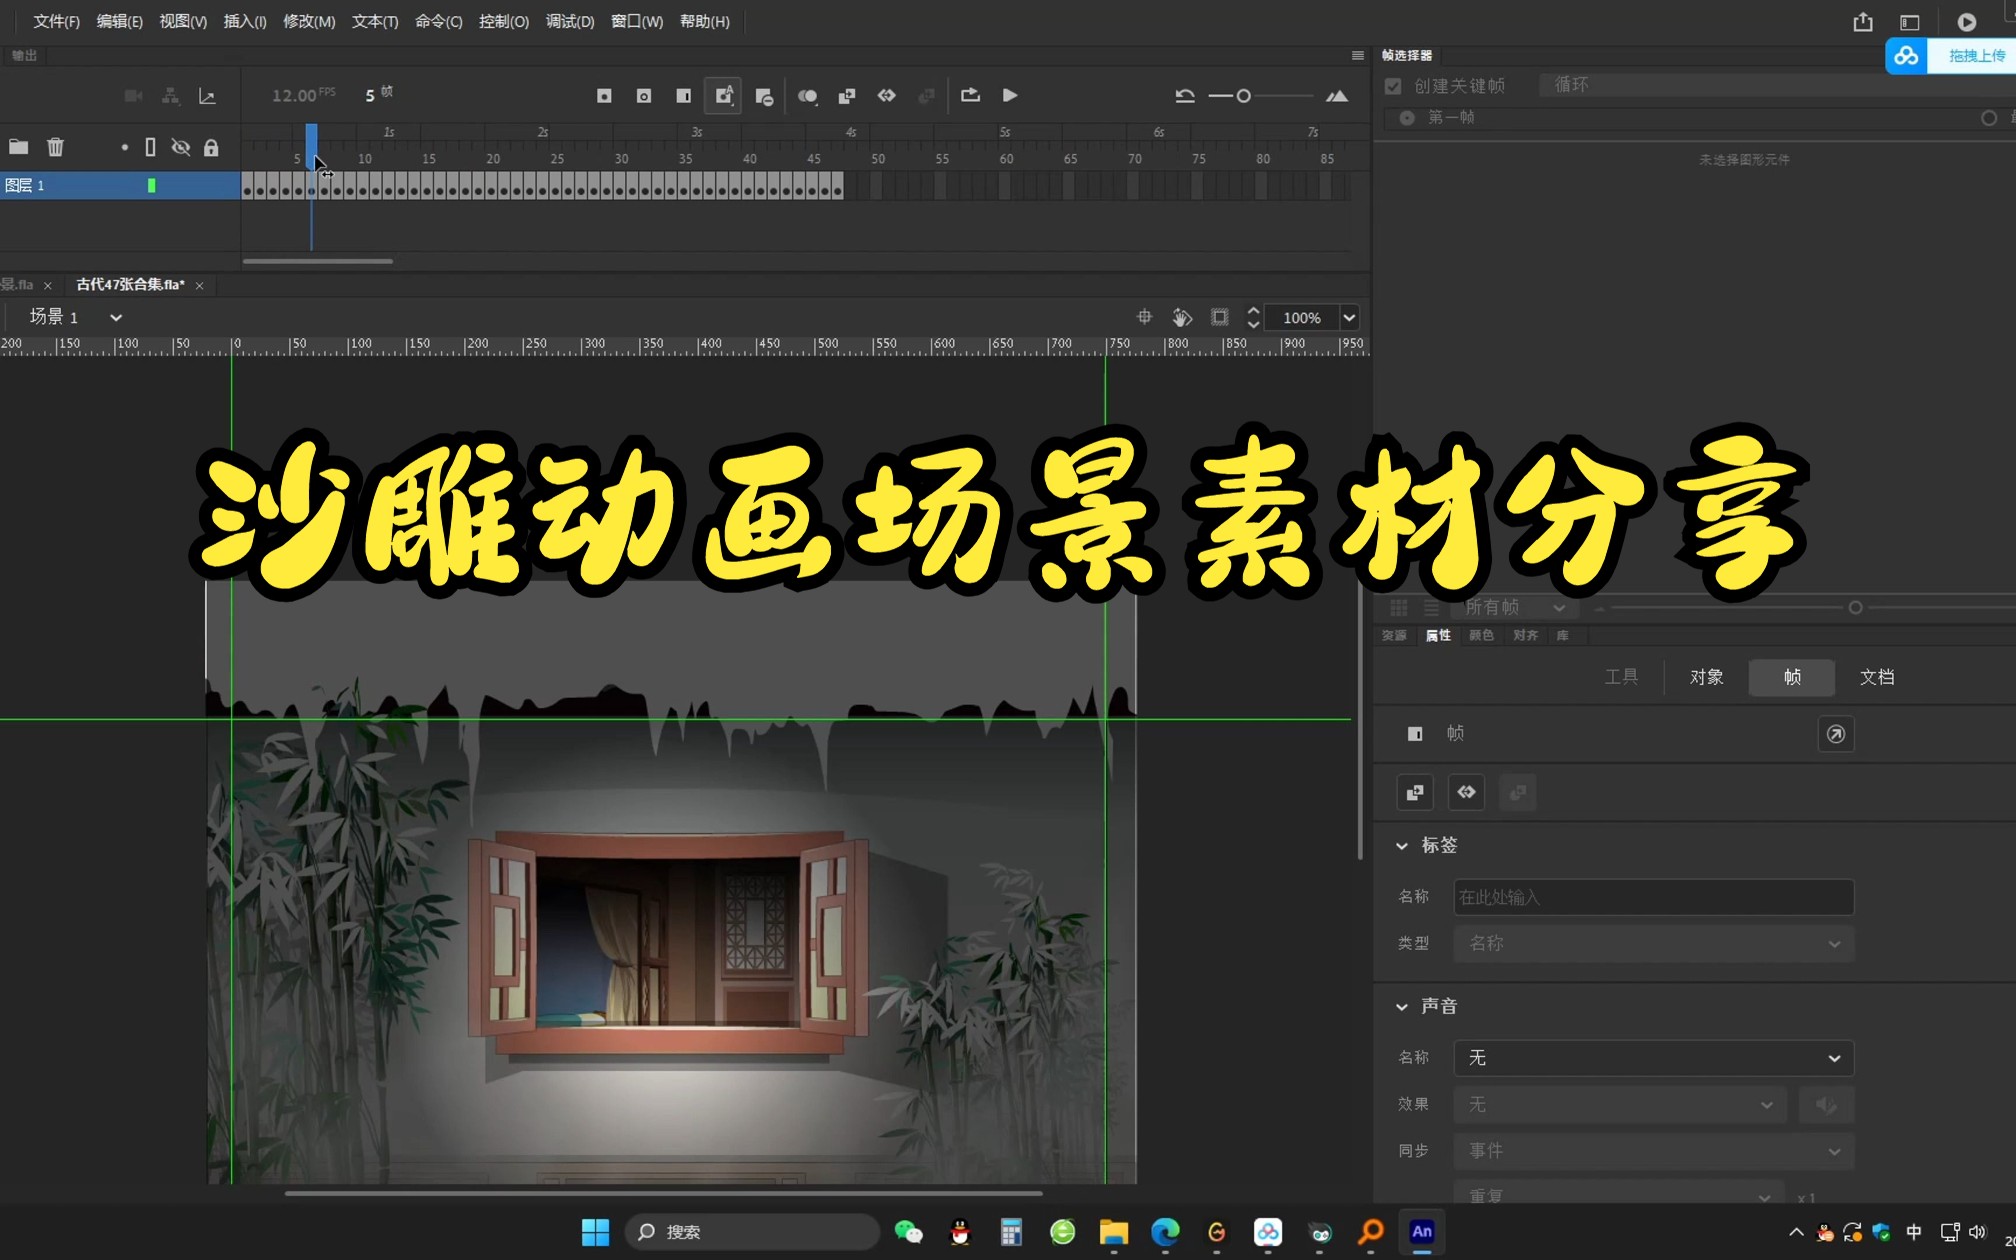
Task: Click the timeline zoom slider handle
Action: 1243,96
